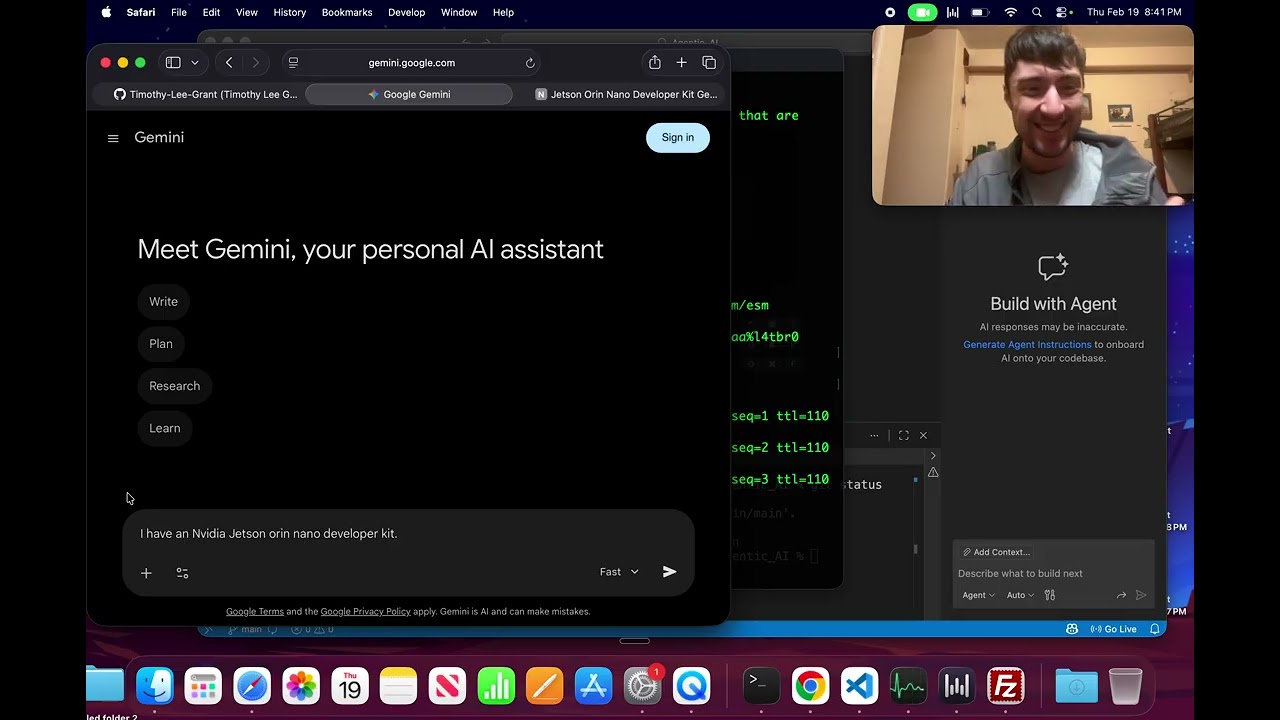Open the tools sliders icon in prompt box
Screen dimensions: 1280x720
pyautogui.click(x=182, y=573)
